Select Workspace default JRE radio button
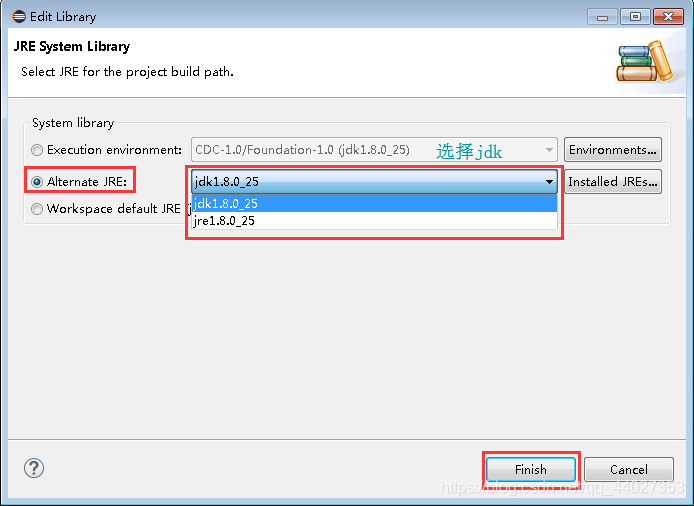The height and width of the screenshot is (506, 694). [x=37, y=209]
